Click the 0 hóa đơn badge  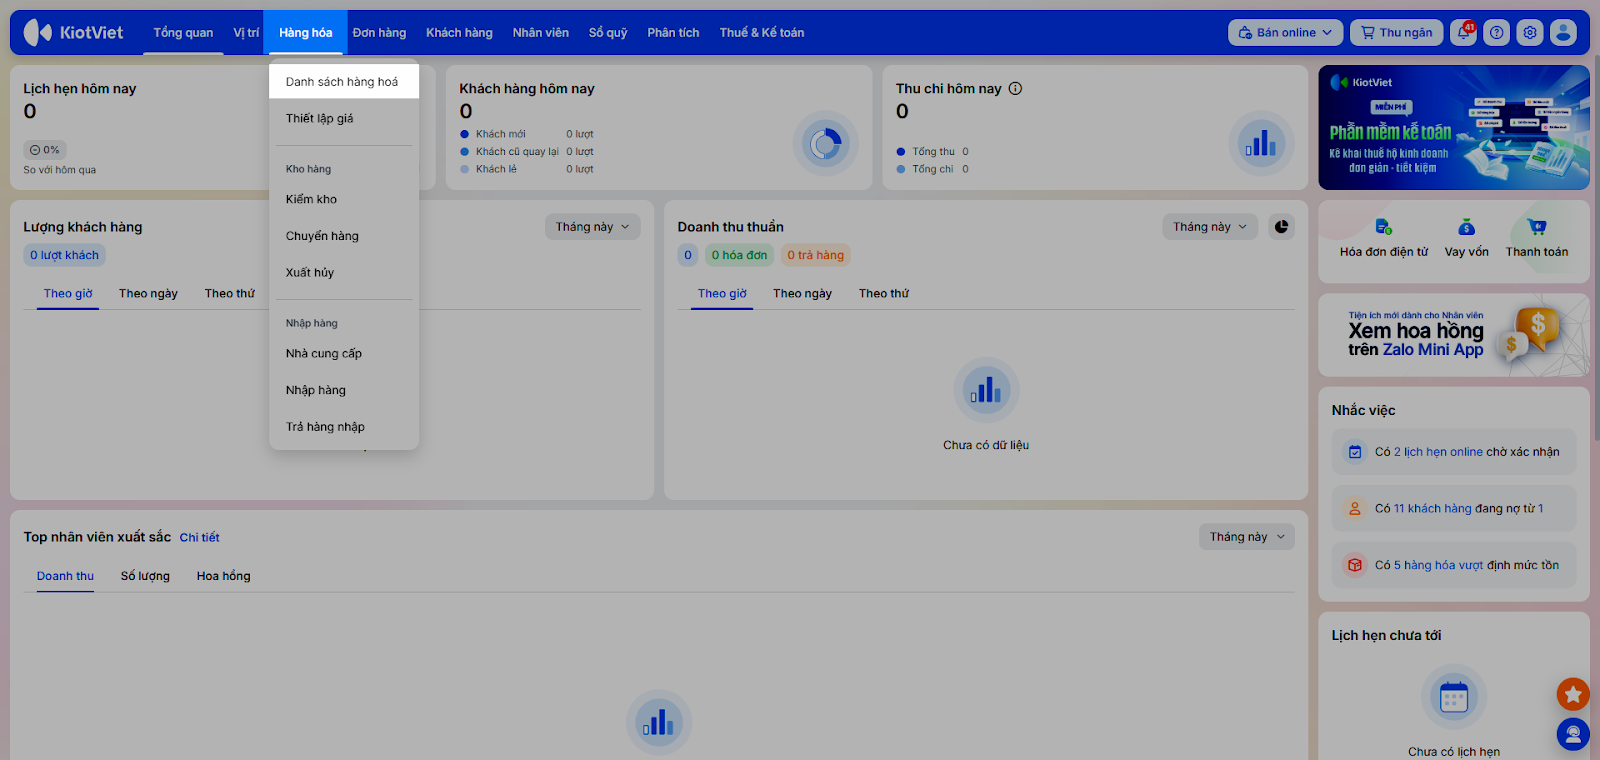(739, 255)
